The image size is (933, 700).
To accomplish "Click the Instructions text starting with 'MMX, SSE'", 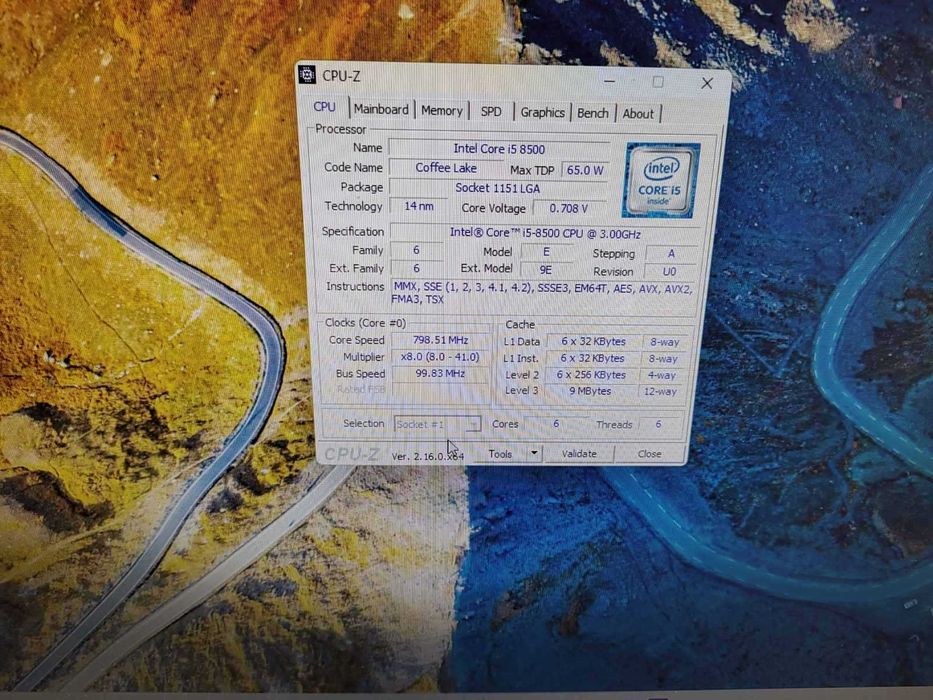I will tap(543, 293).
